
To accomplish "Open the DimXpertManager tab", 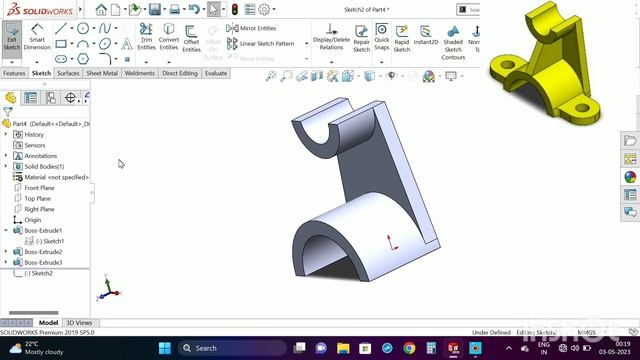I will click(x=71, y=98).
